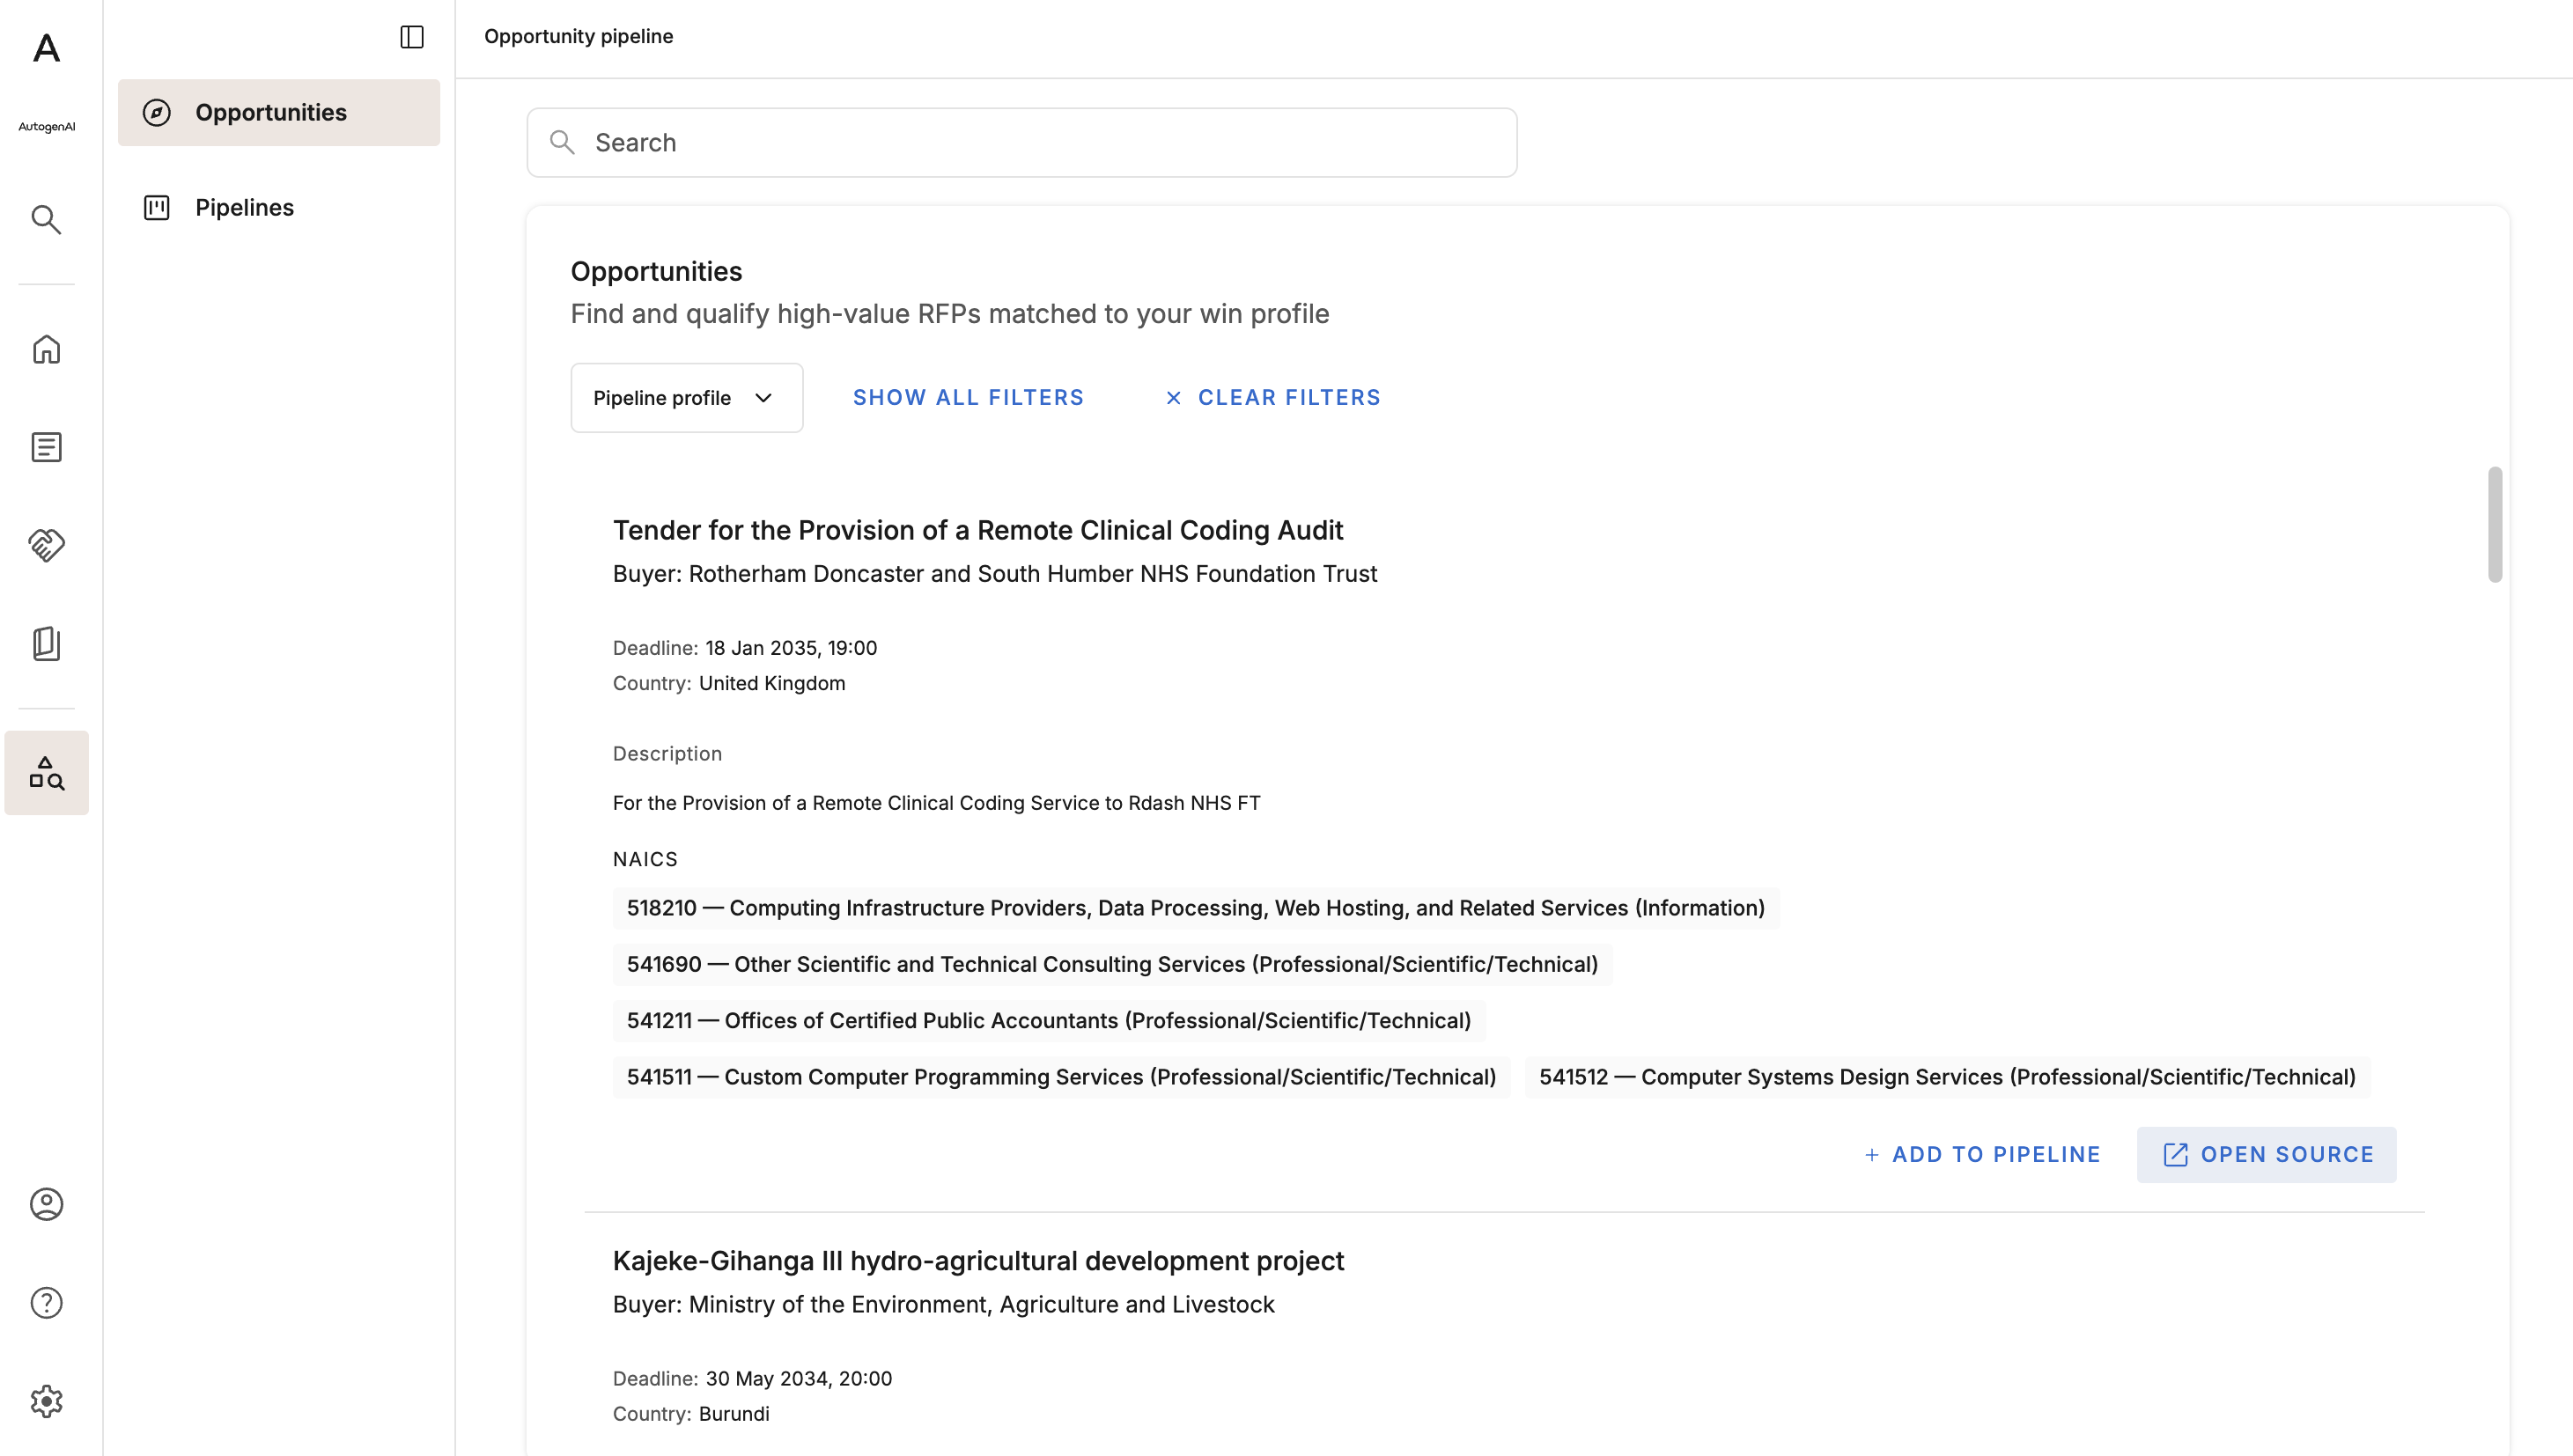
Task: Click the Country Burundi value
Action: (x=734, y=1414)
